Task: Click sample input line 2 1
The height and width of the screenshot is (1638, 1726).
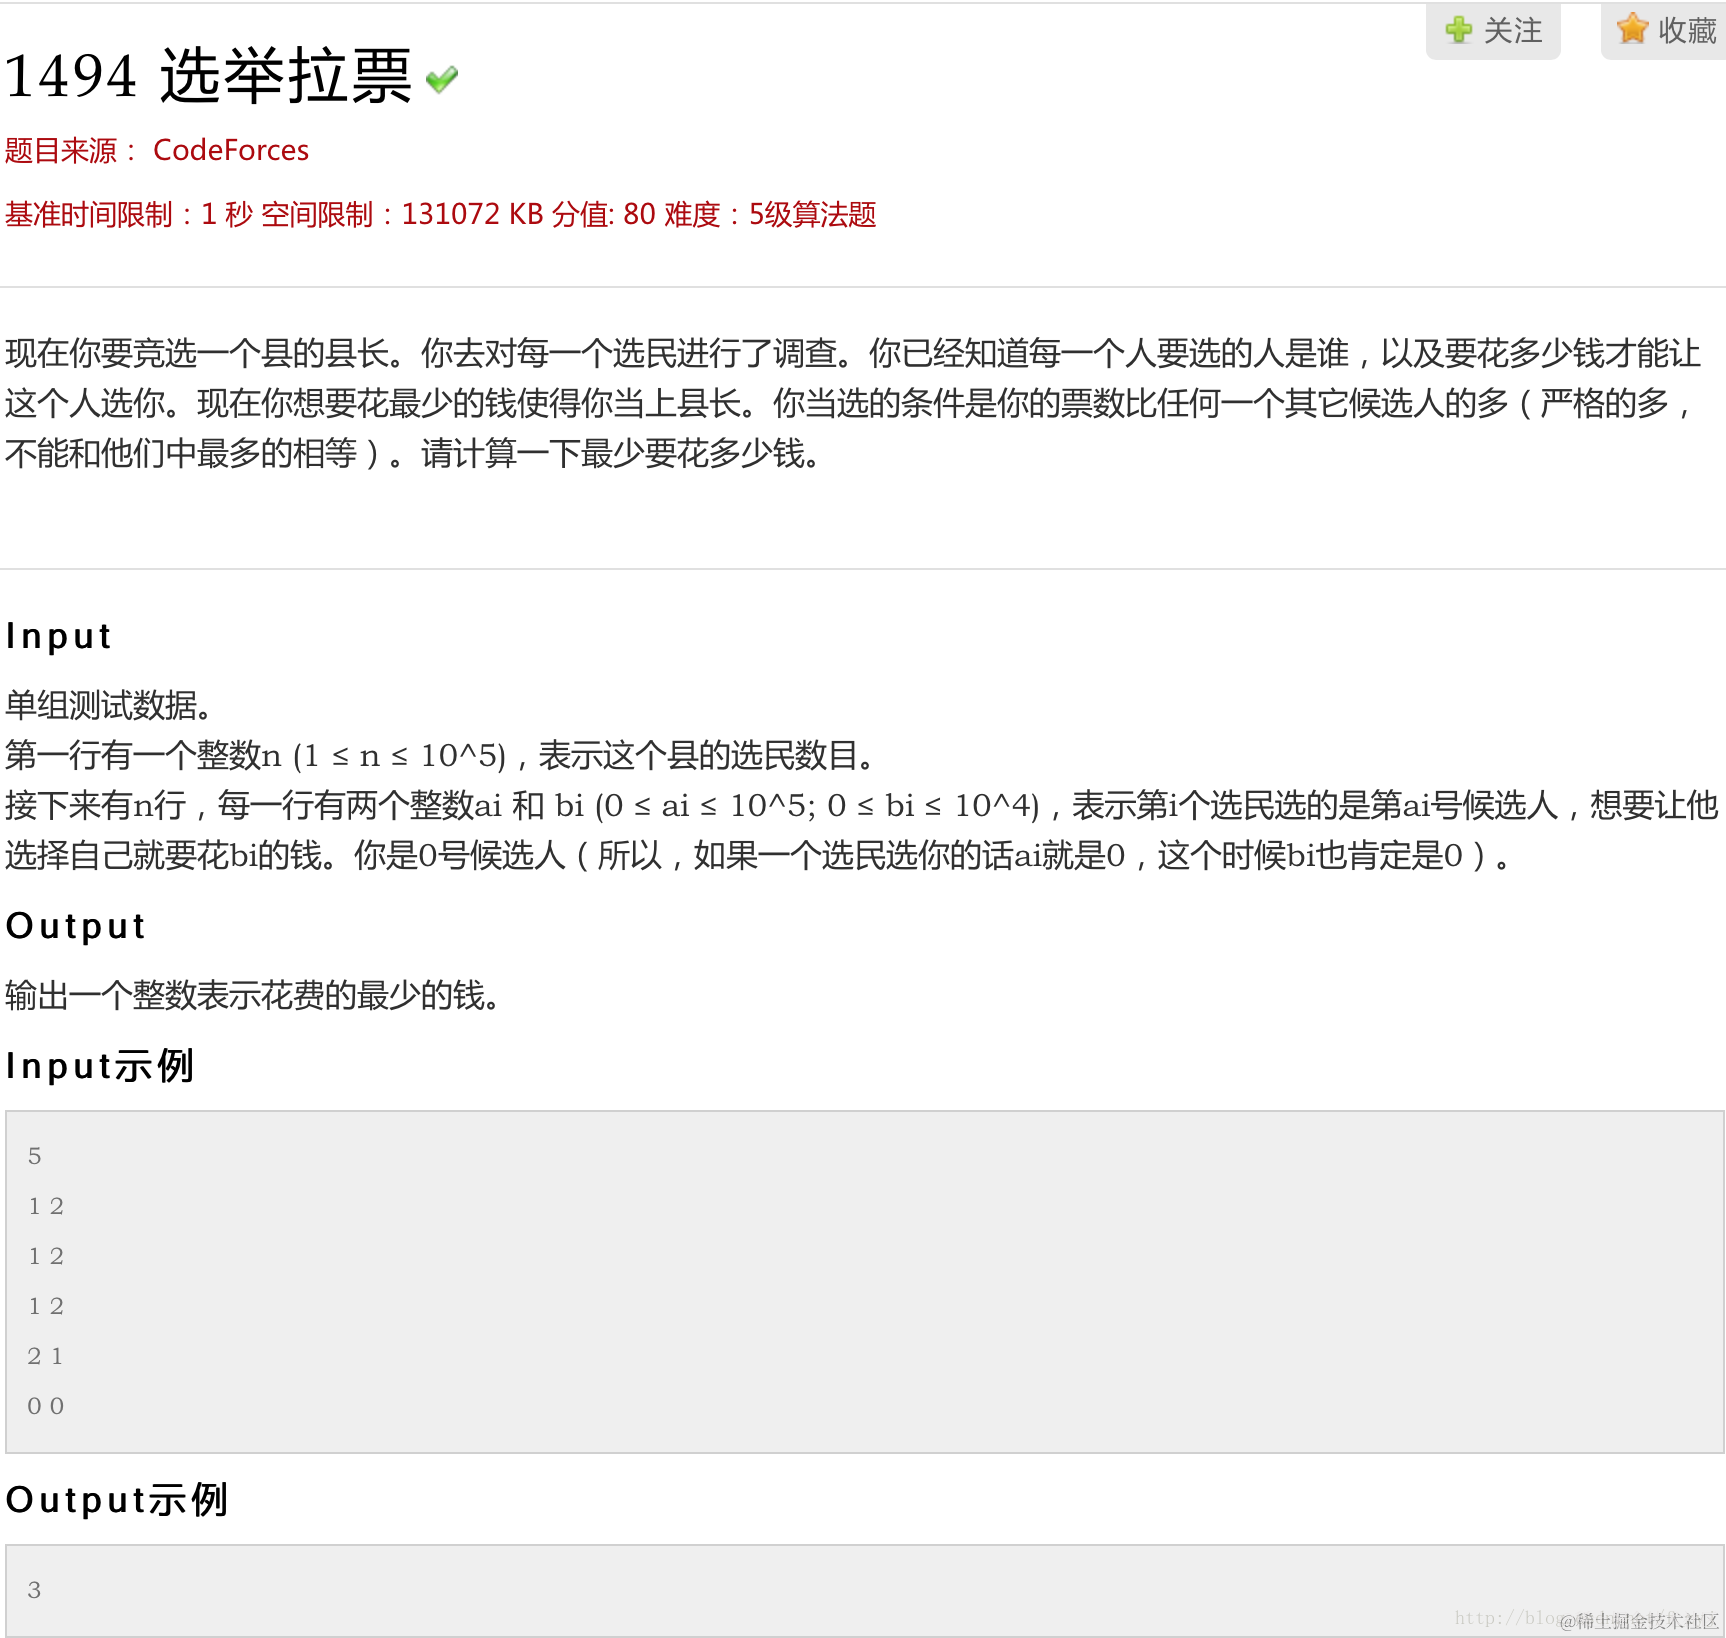Action: tap(45, 1356)
